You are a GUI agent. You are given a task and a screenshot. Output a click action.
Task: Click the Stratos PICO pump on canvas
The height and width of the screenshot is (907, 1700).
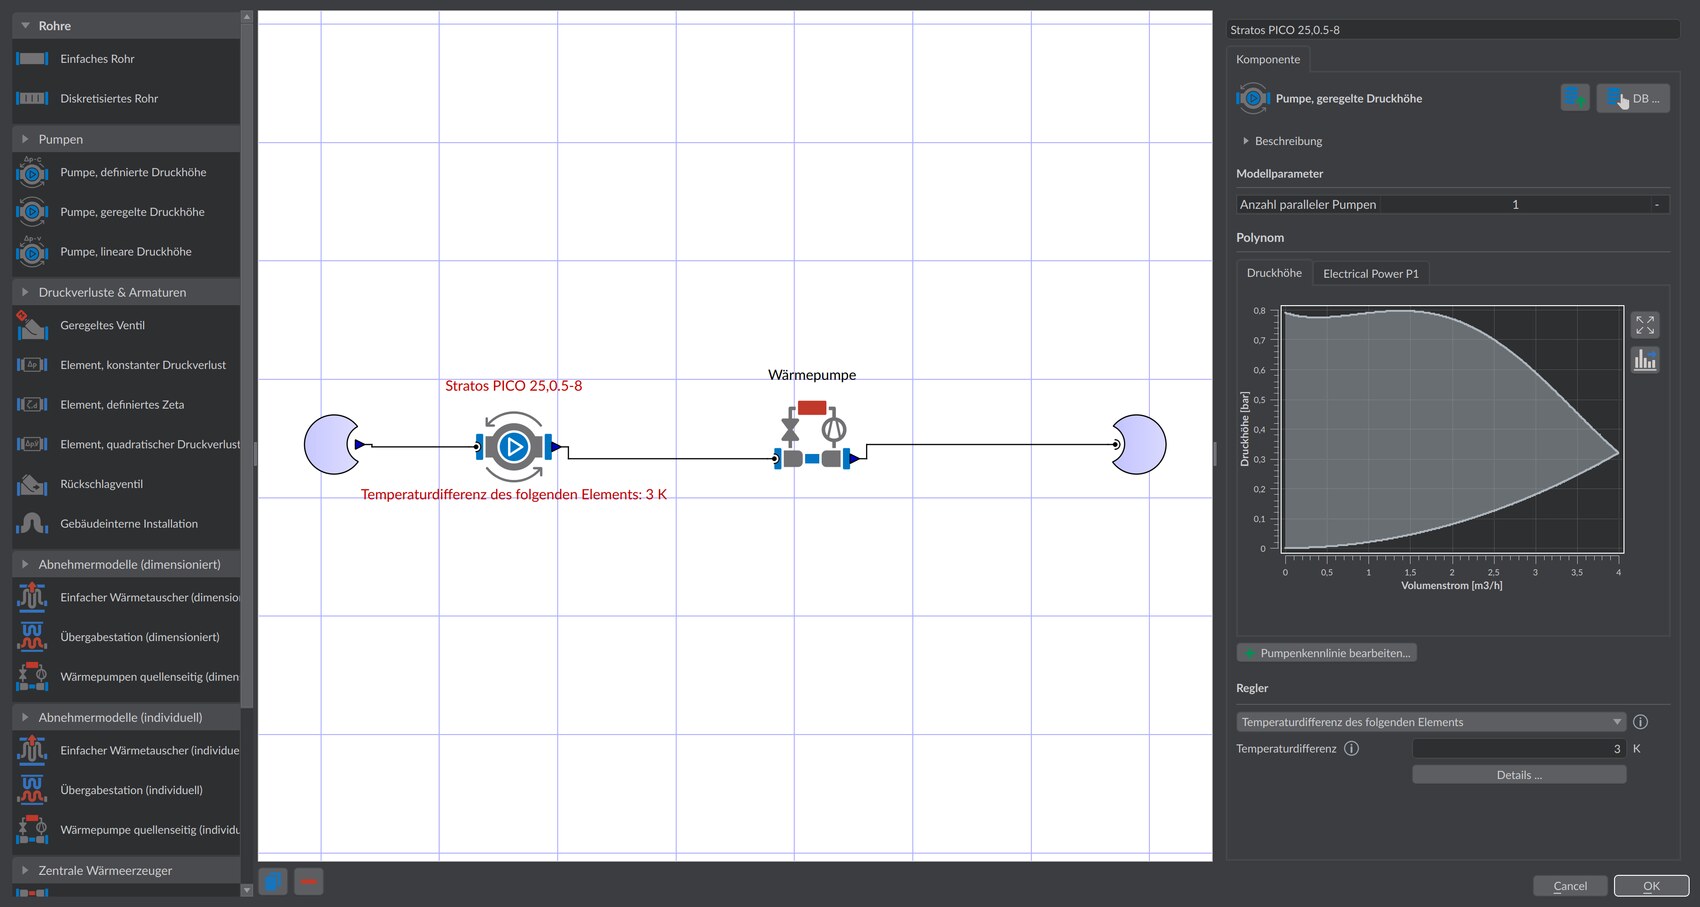pyautogui.click(x=514, y=446)
